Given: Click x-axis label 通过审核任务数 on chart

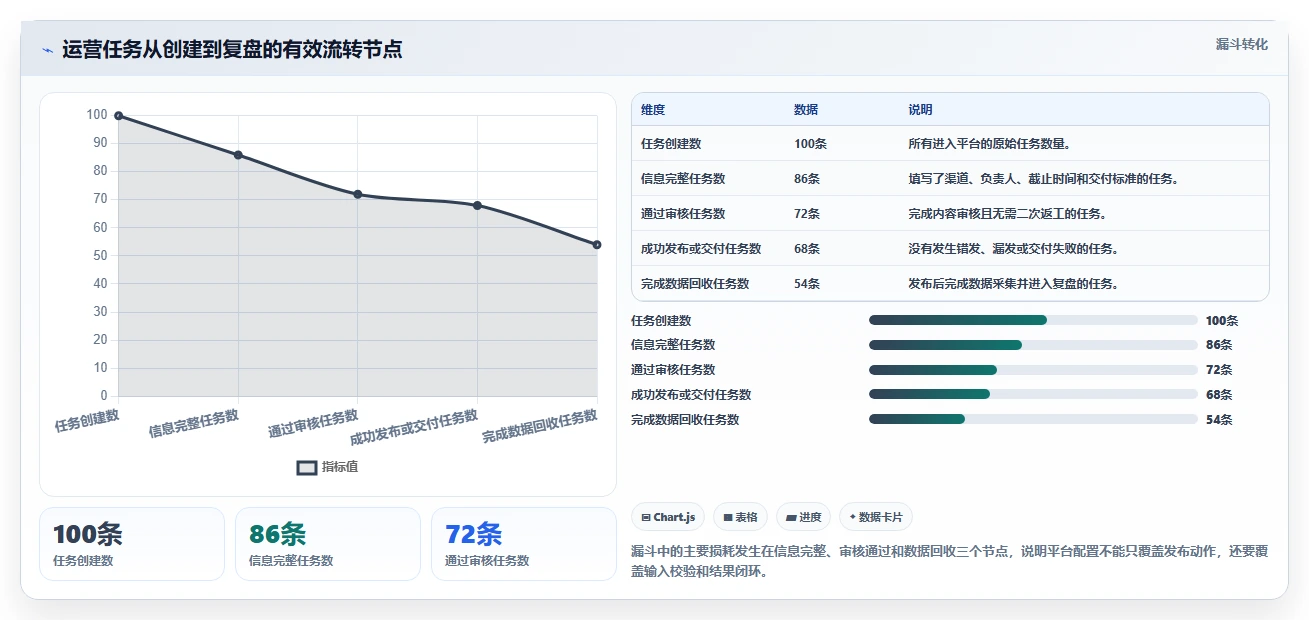Looking at the screenshot, I should (313, 424).
